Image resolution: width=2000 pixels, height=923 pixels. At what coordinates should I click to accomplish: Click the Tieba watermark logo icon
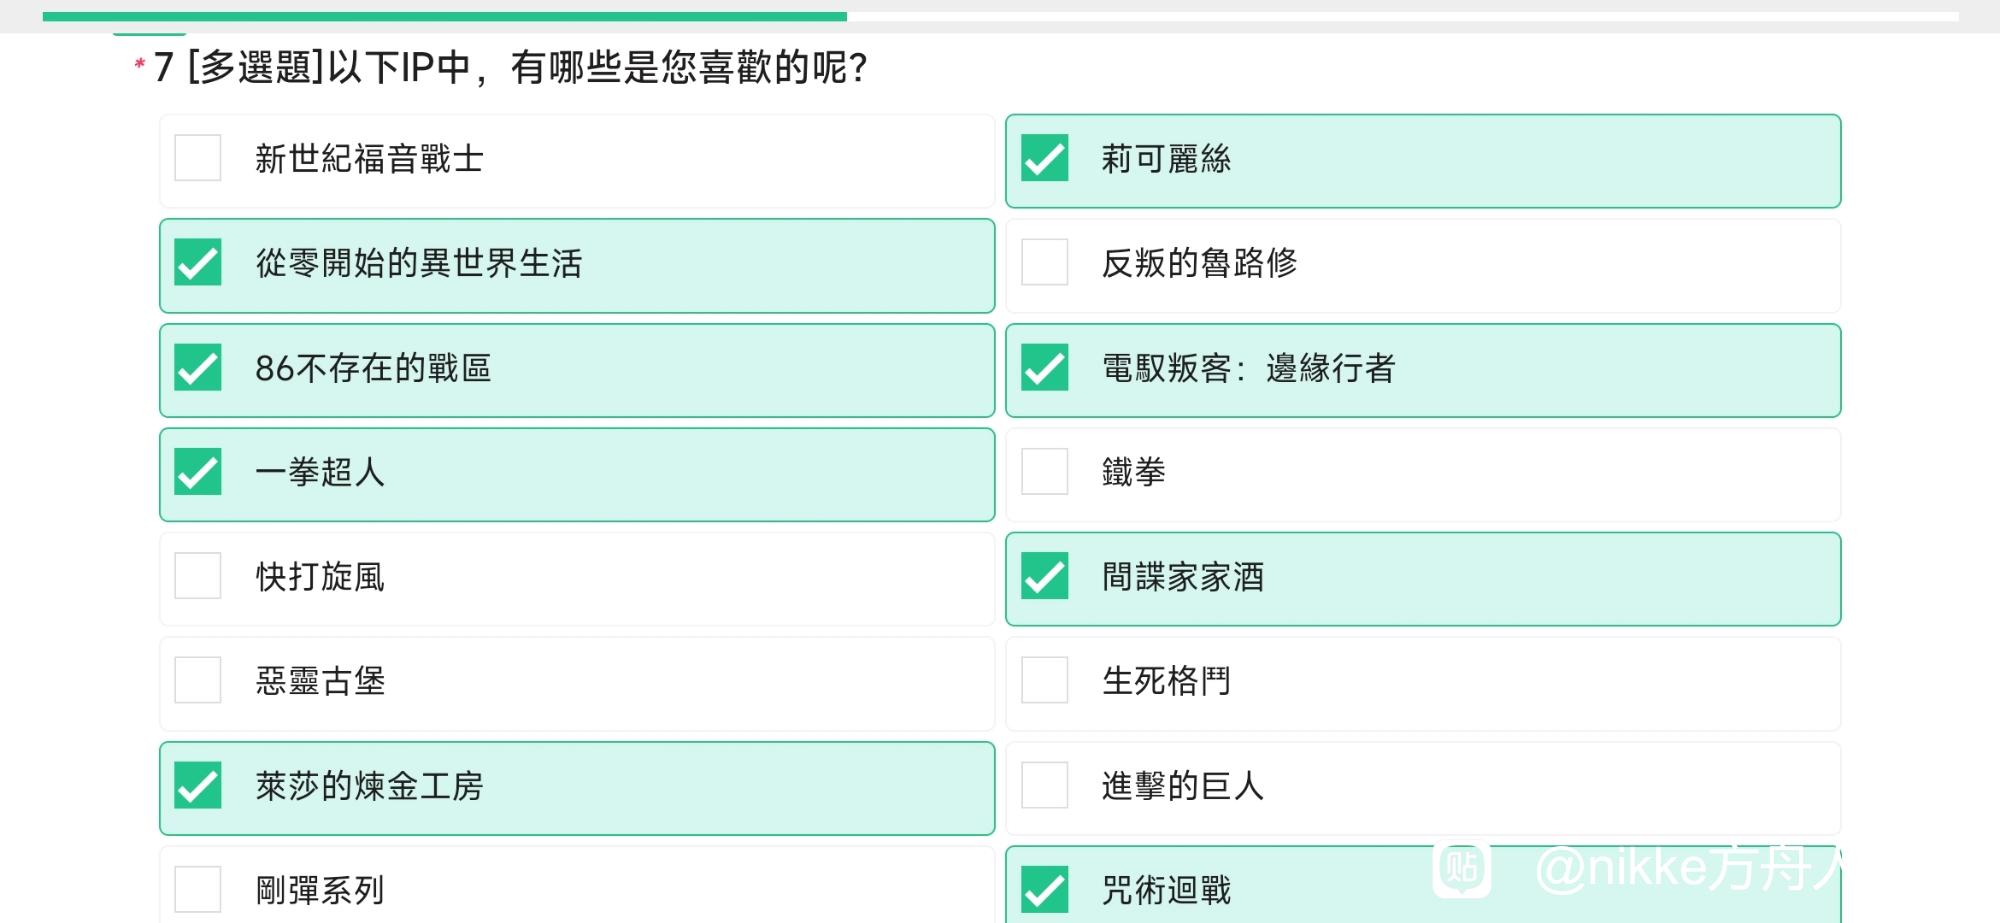pos(1462,868)
